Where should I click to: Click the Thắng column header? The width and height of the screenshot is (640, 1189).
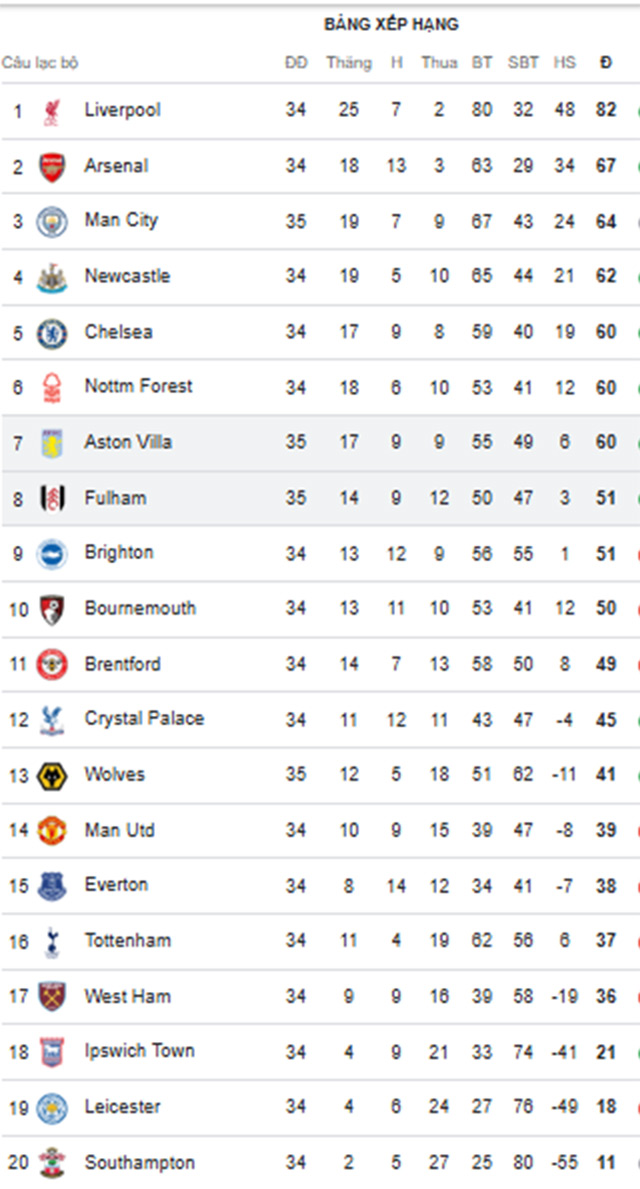pyautogui.click(x=349, y=63)
